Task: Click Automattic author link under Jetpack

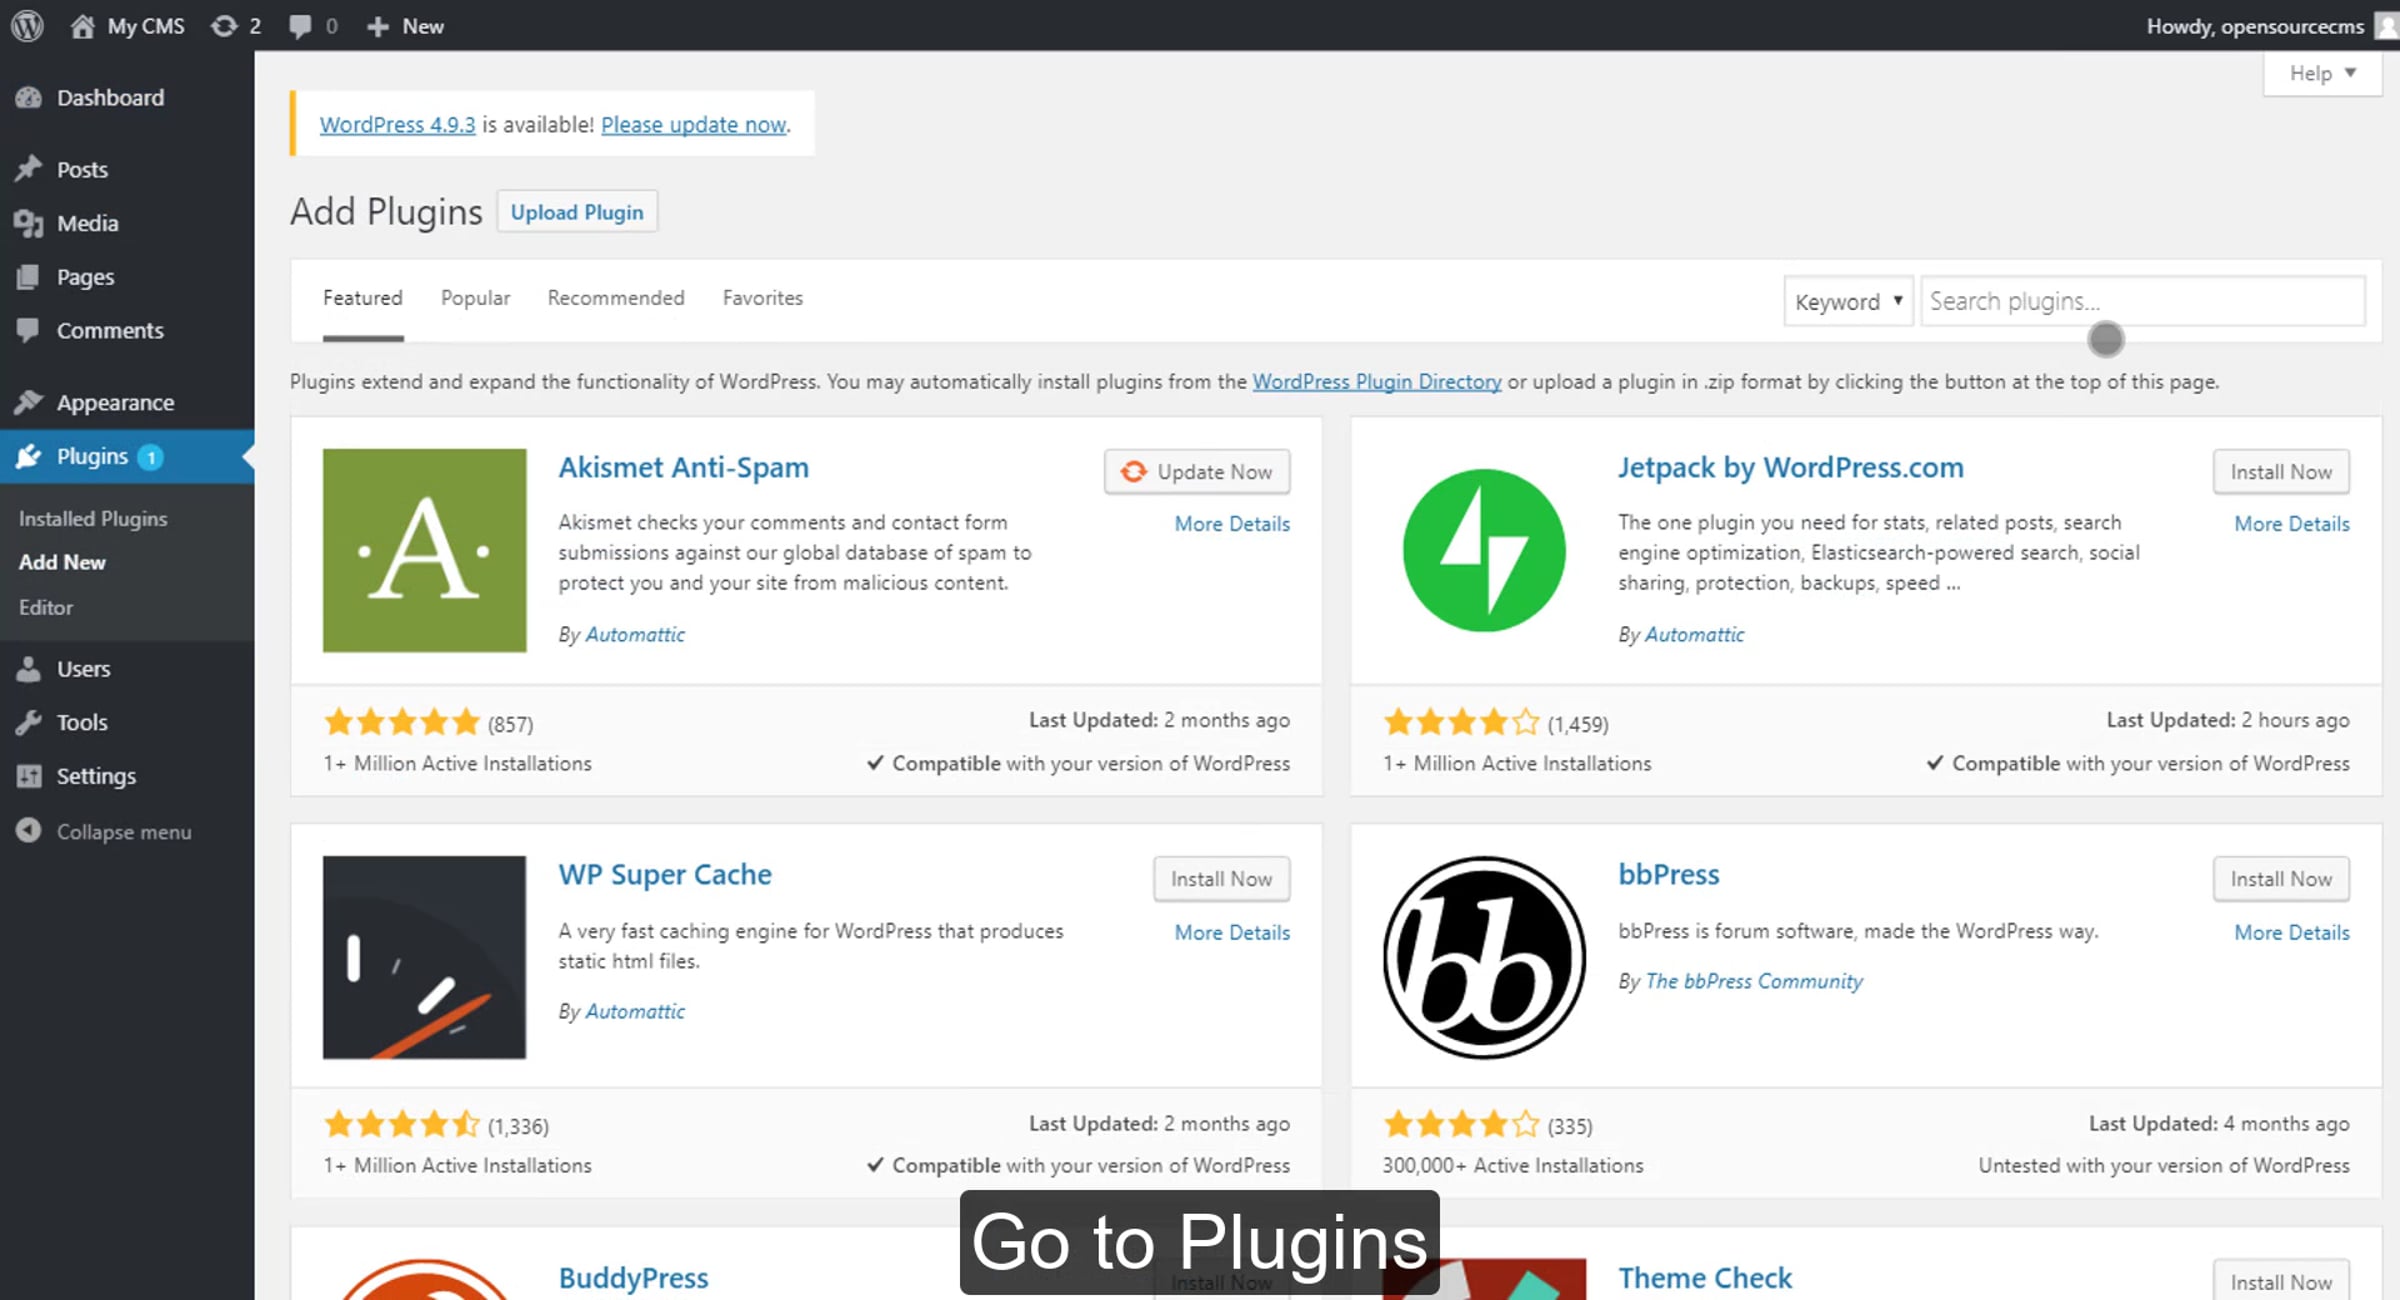Action: 1694,634
